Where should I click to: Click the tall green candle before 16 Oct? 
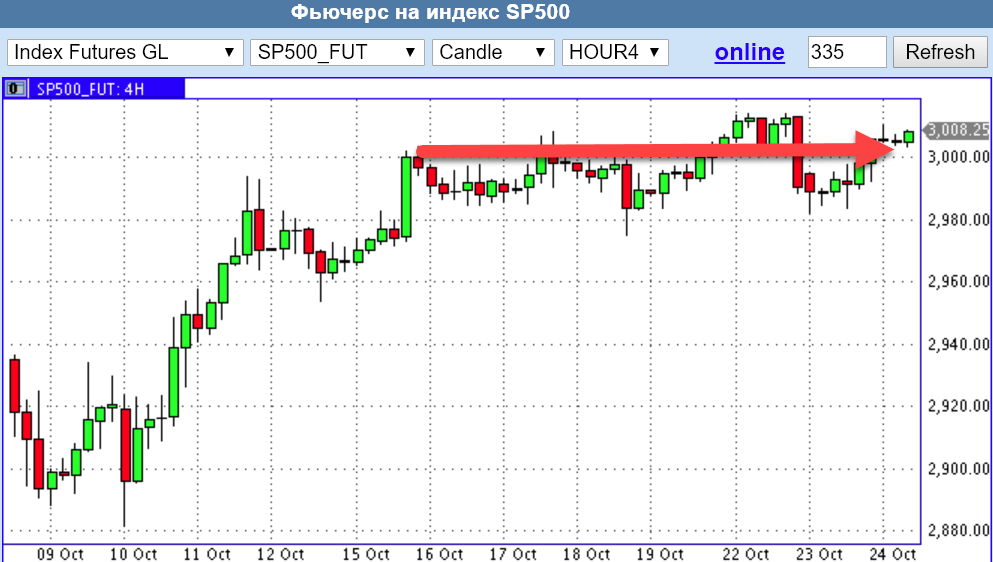(x=406, y=197)
